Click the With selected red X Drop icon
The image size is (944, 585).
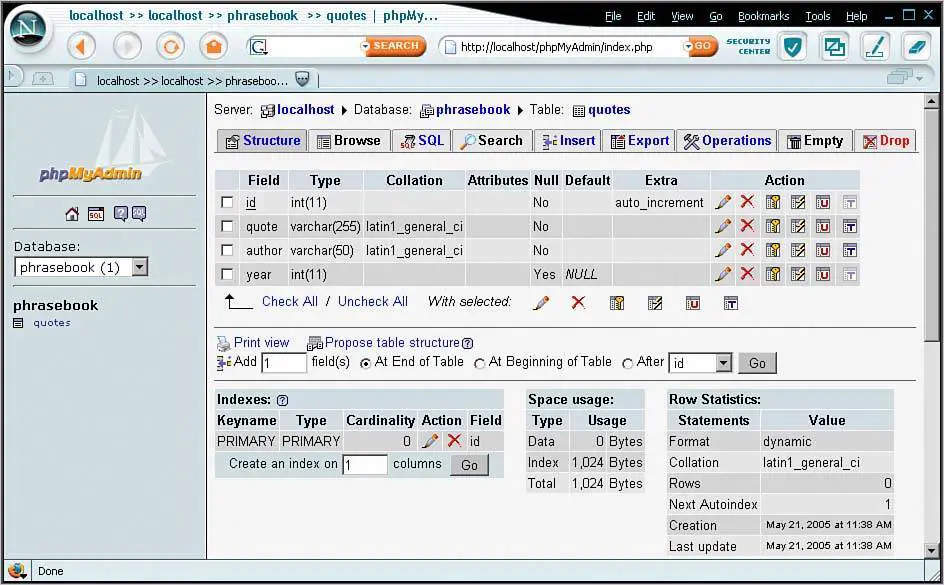point(578,302)
